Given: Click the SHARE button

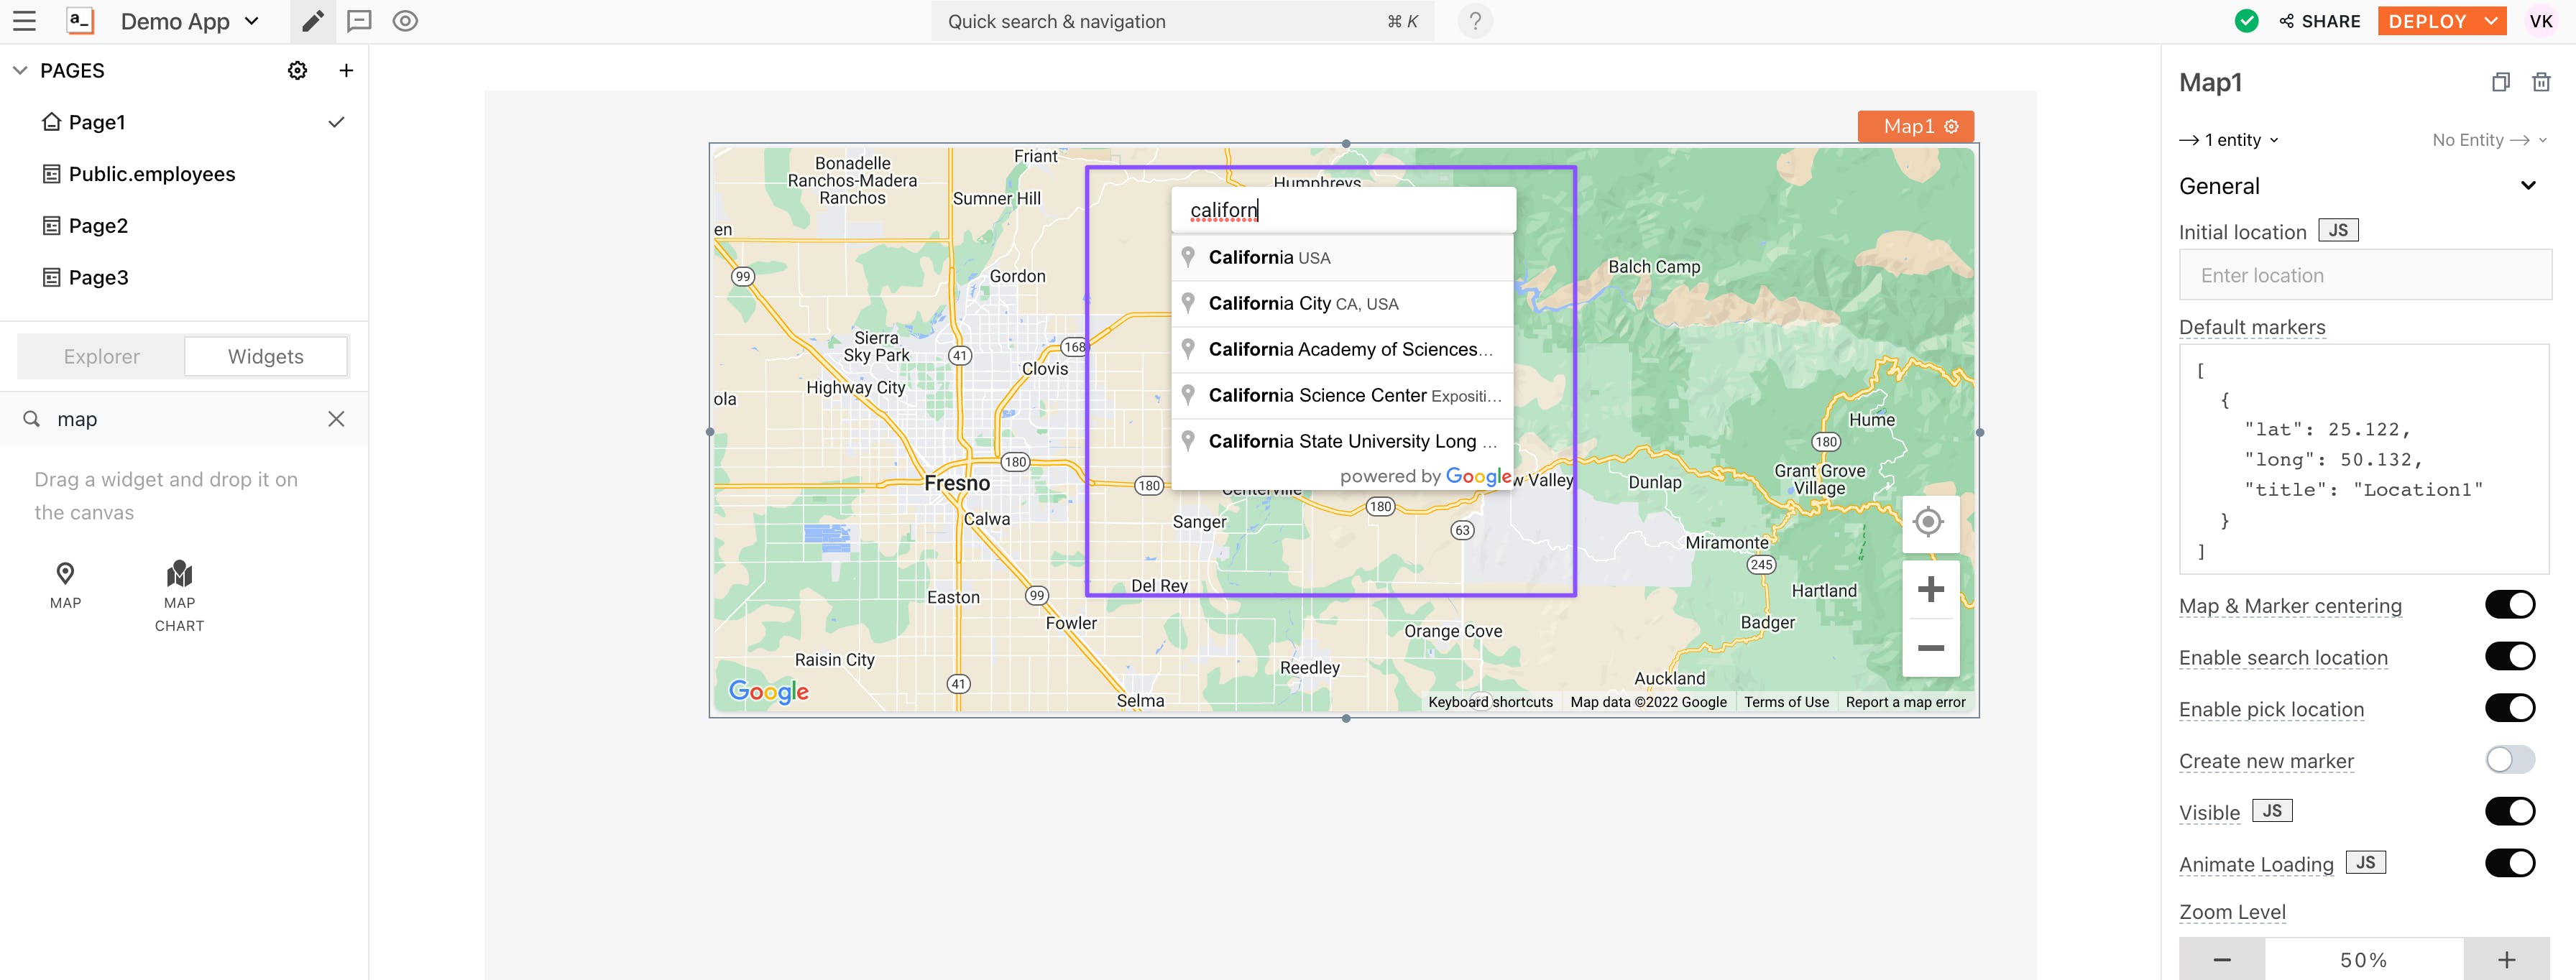Looking at the screenshot, I should [2320, 21].
